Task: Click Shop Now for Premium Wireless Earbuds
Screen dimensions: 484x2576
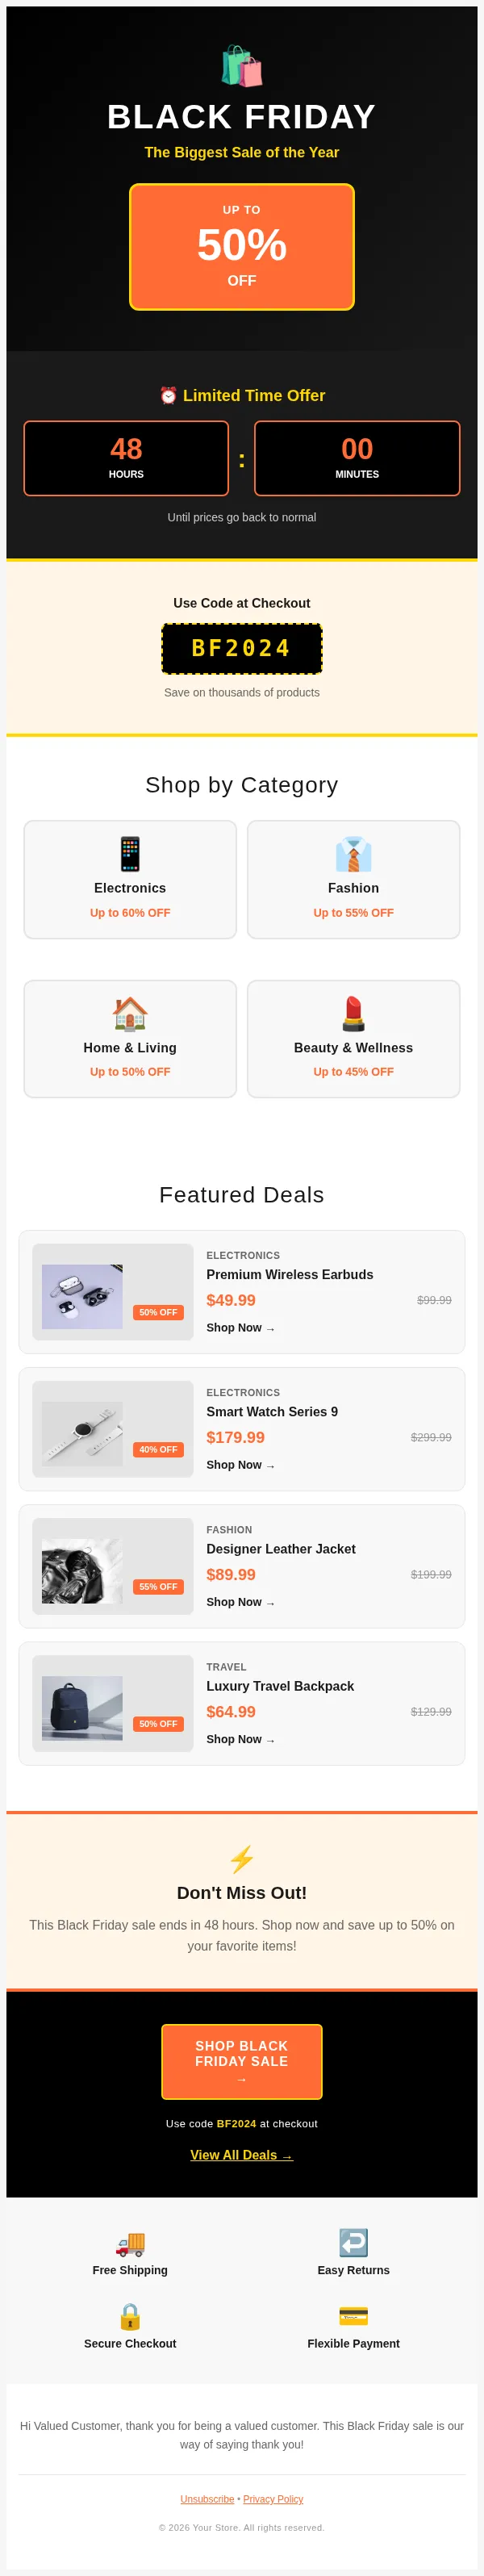Action: pyautogui.click(x=240, y=1327)
